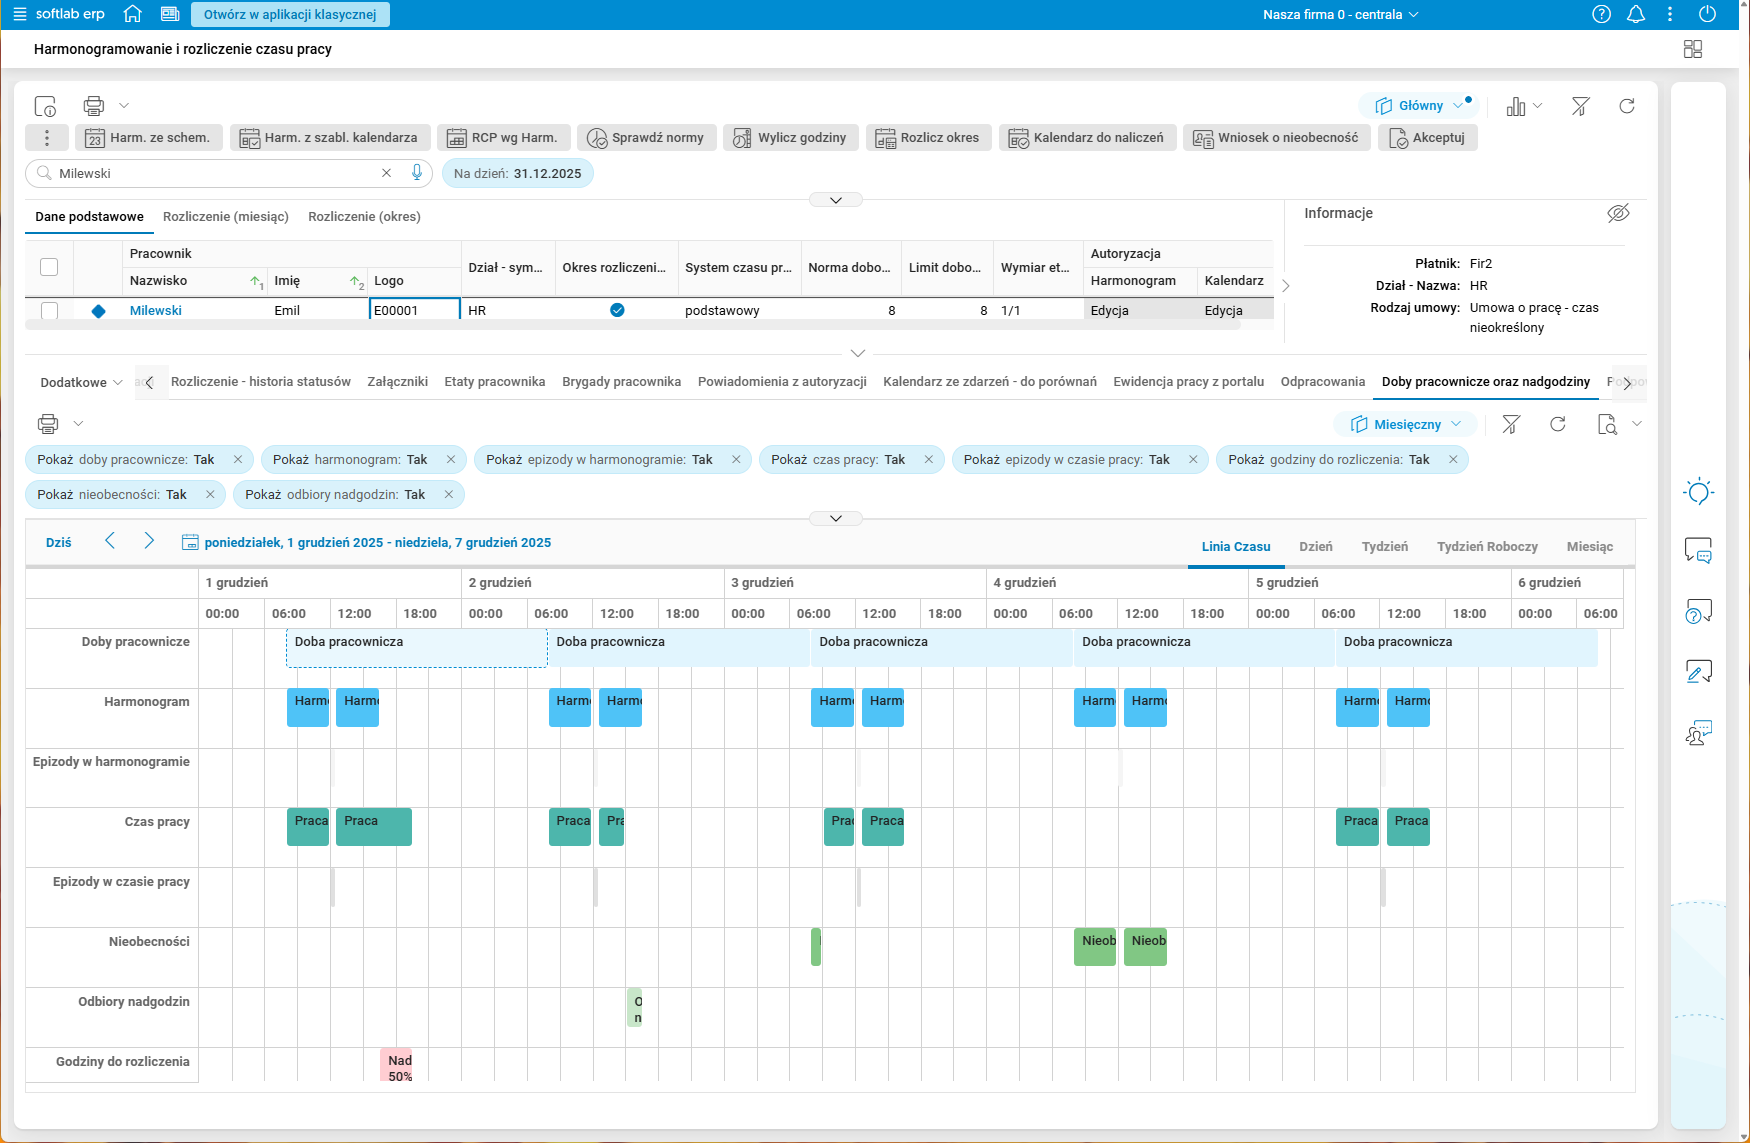The height and width of the screenshot is (1143, 1750).
Task: Refresh the main employee list
Action: point(1627,106)
